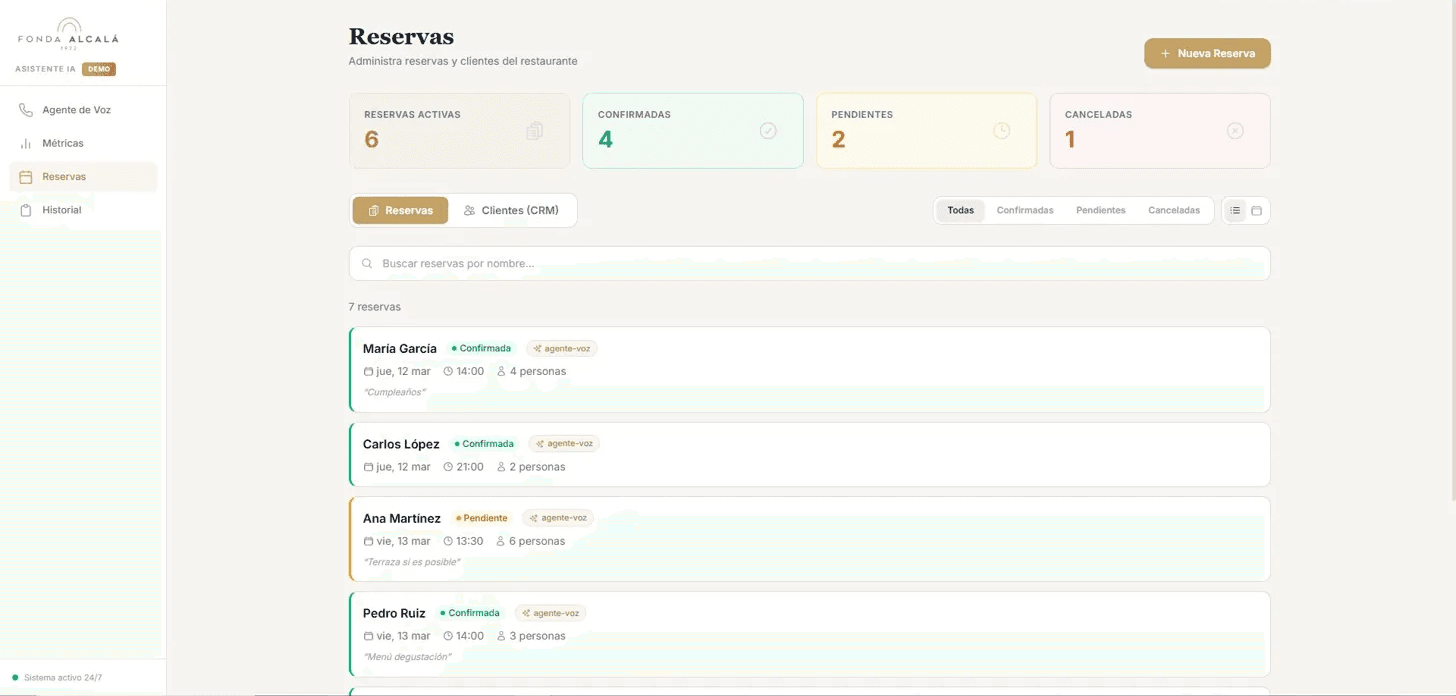The image size is (1456, 696).
Task: Click the agente-voz tag on María García
Action: (561, 349)
